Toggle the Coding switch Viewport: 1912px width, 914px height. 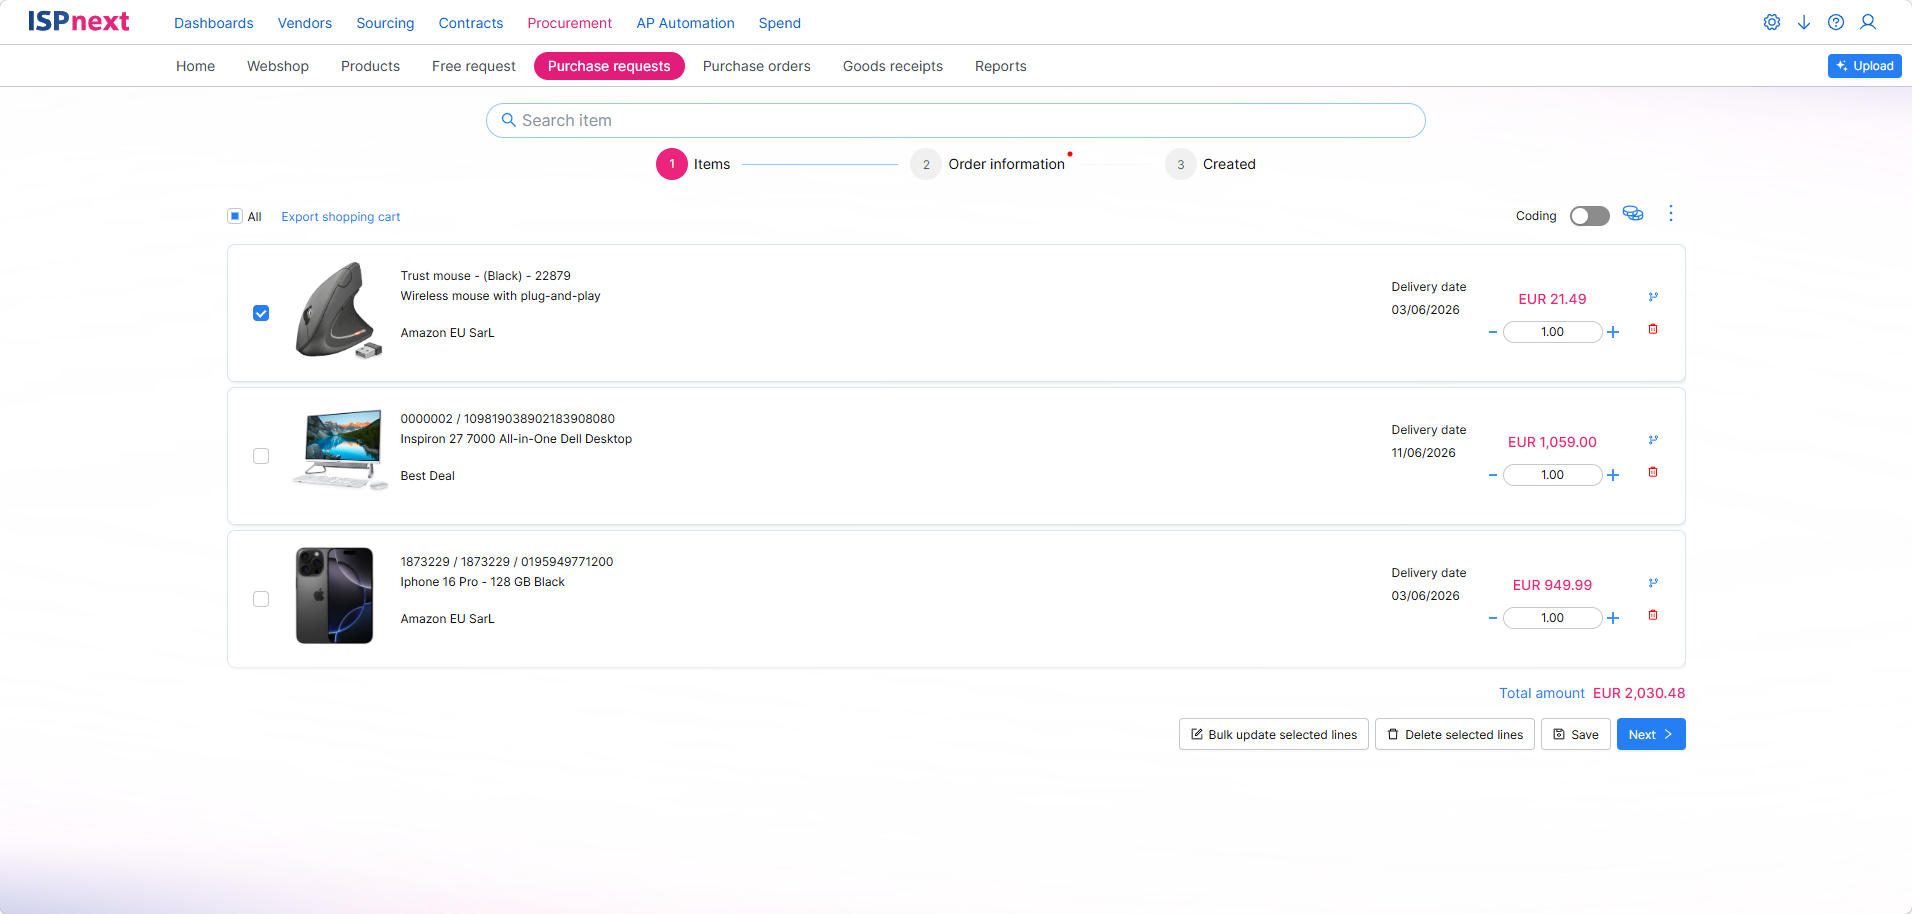pos(1589,216)
